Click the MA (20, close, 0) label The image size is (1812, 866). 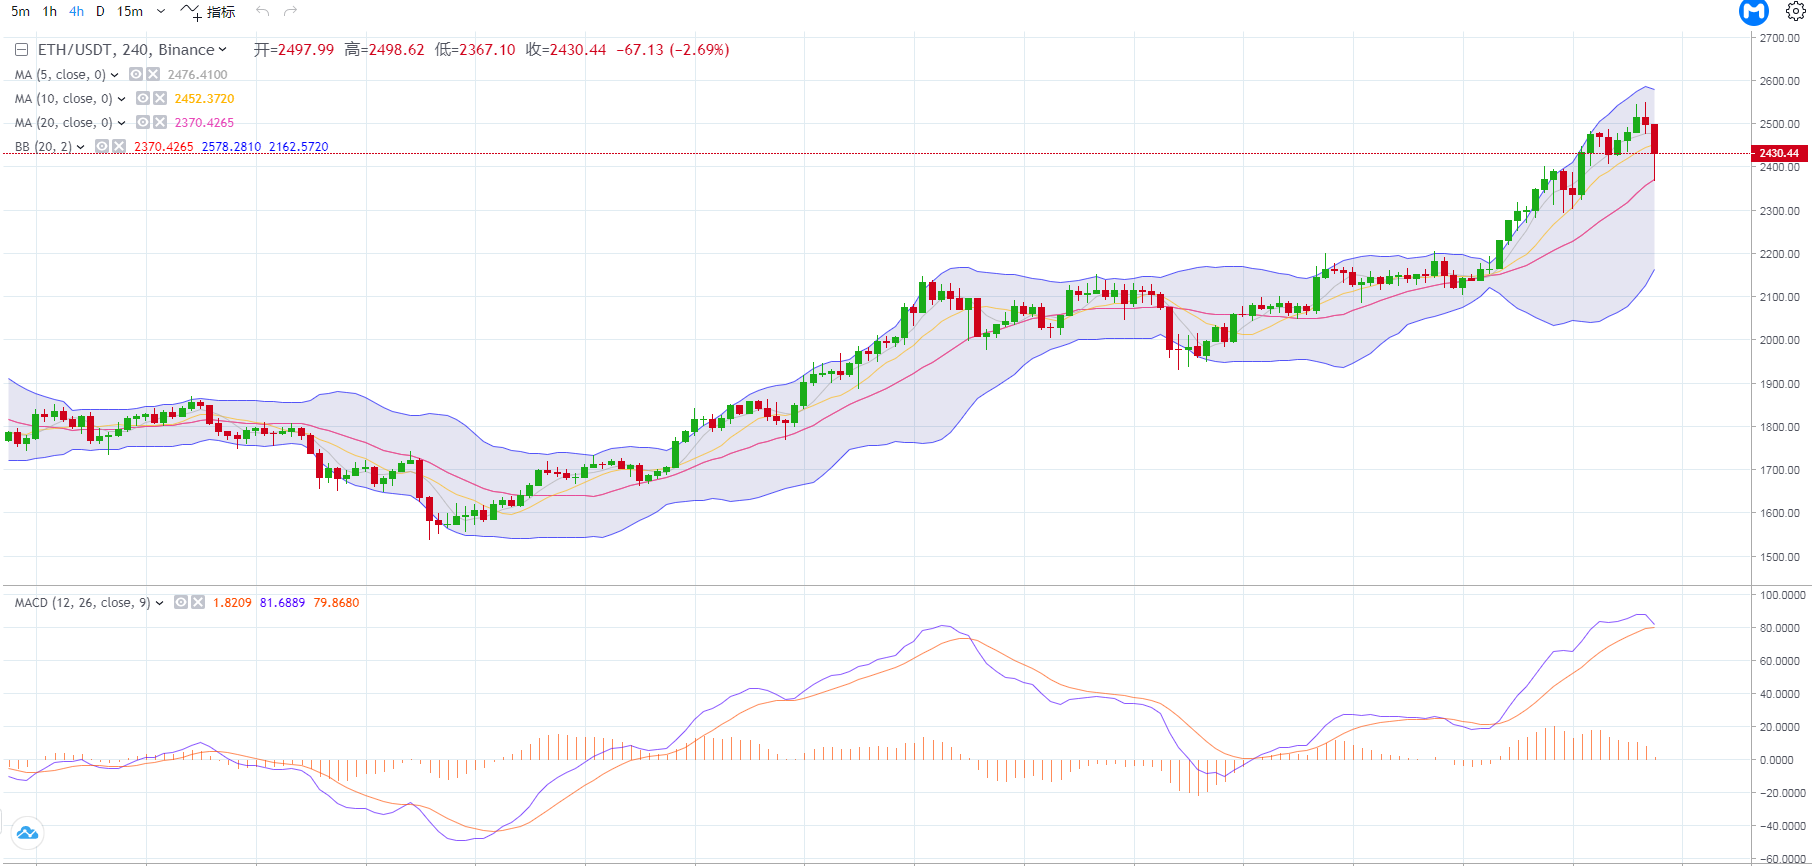coord(64,123)
